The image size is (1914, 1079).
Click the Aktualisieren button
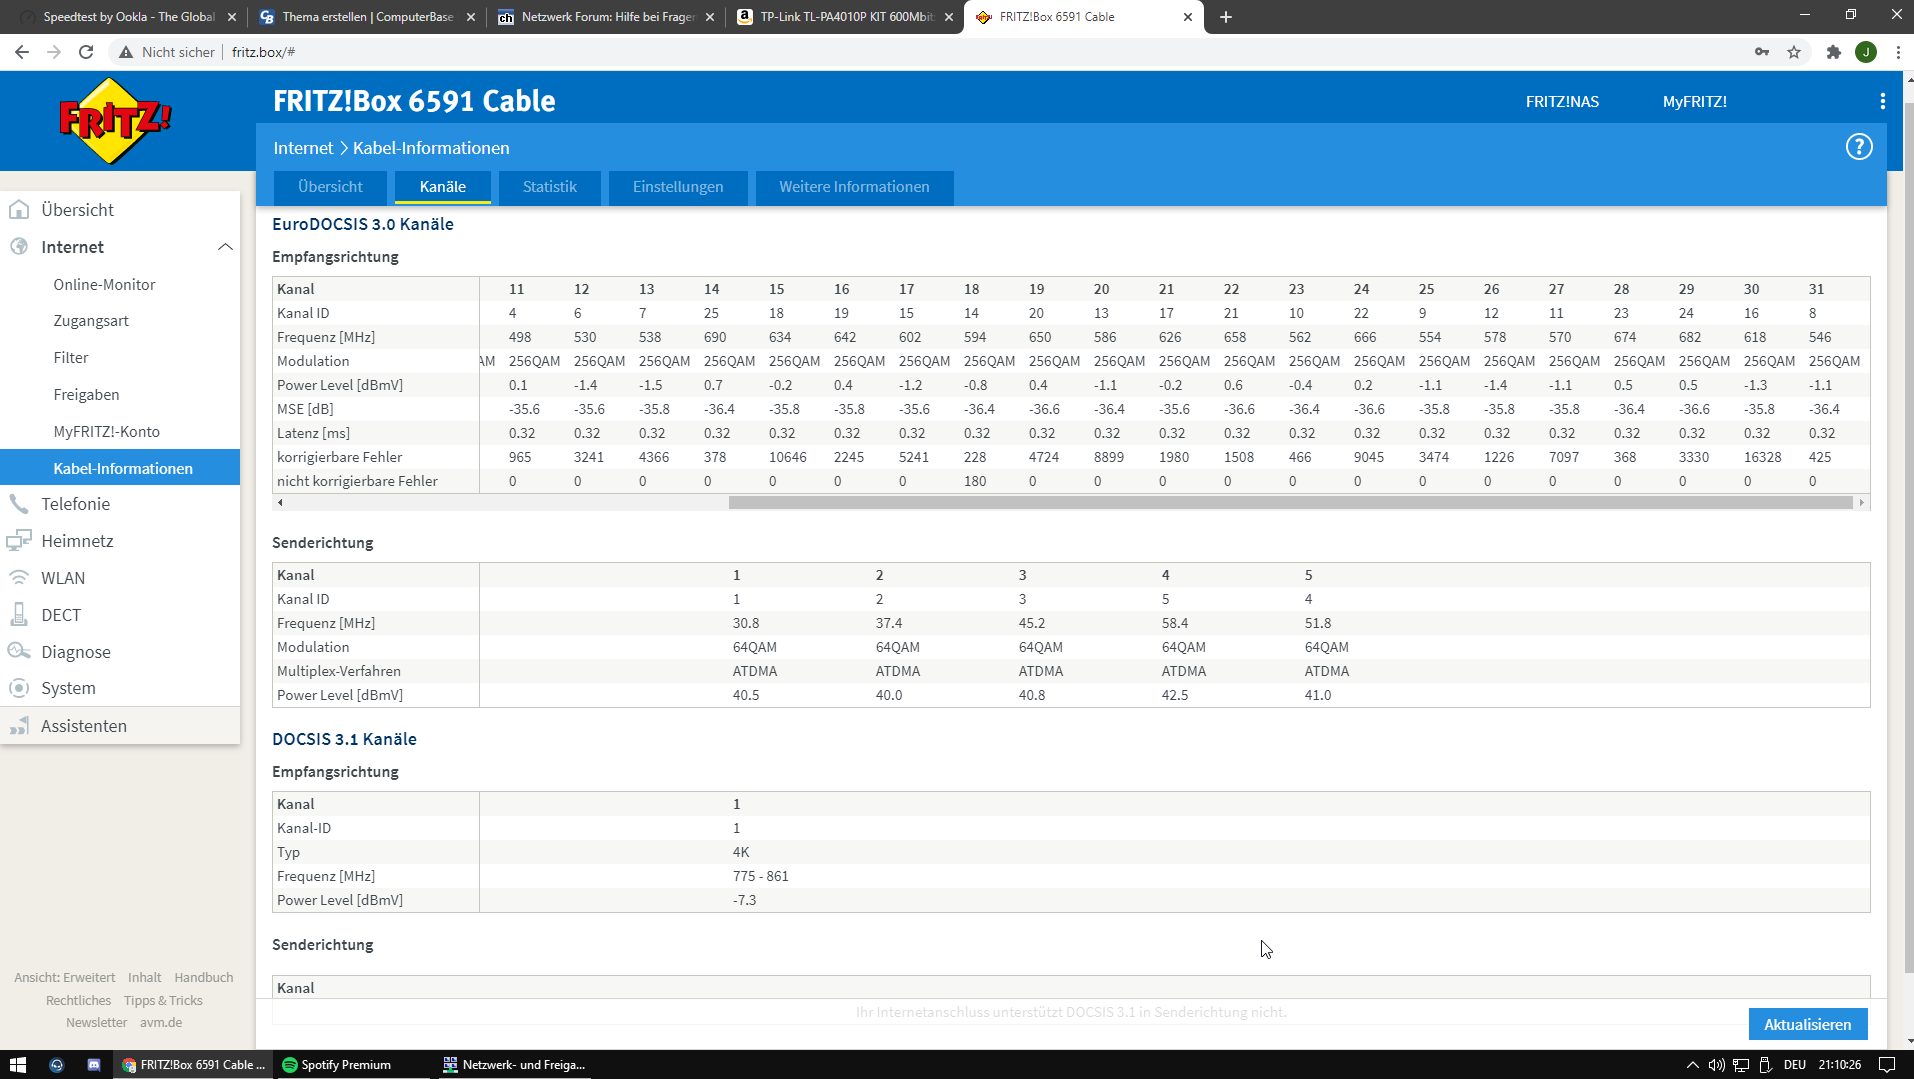[1808, 1024]
